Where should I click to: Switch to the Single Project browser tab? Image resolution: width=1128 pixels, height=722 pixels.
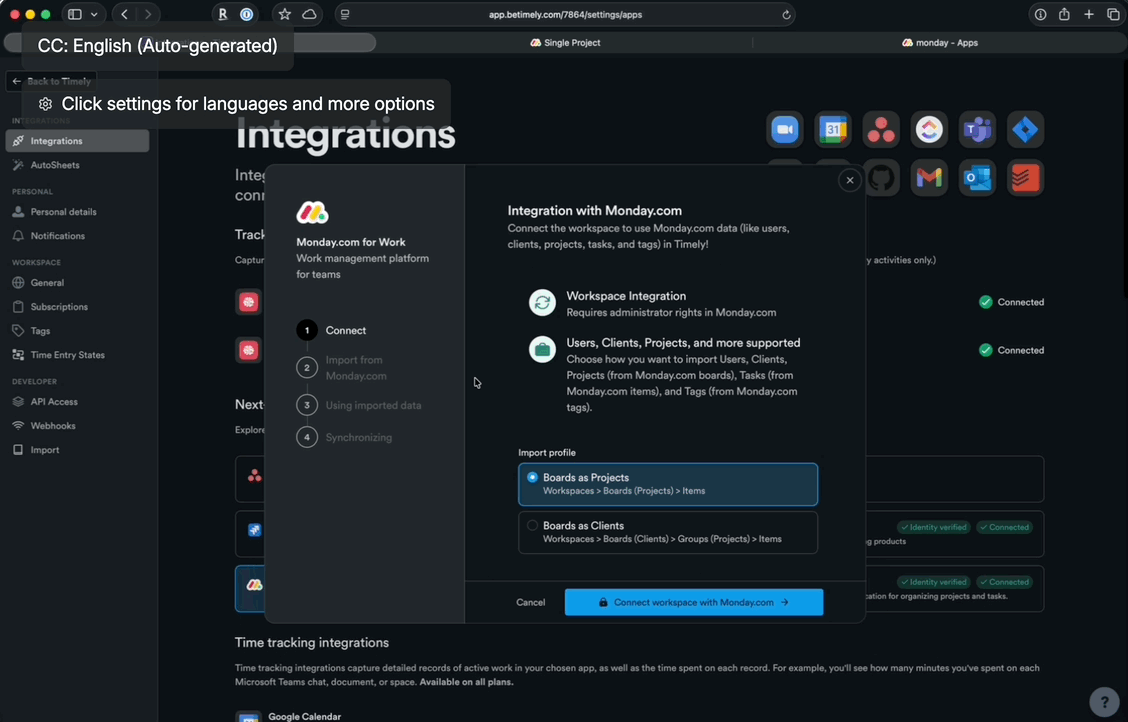[x=565, y=42]
